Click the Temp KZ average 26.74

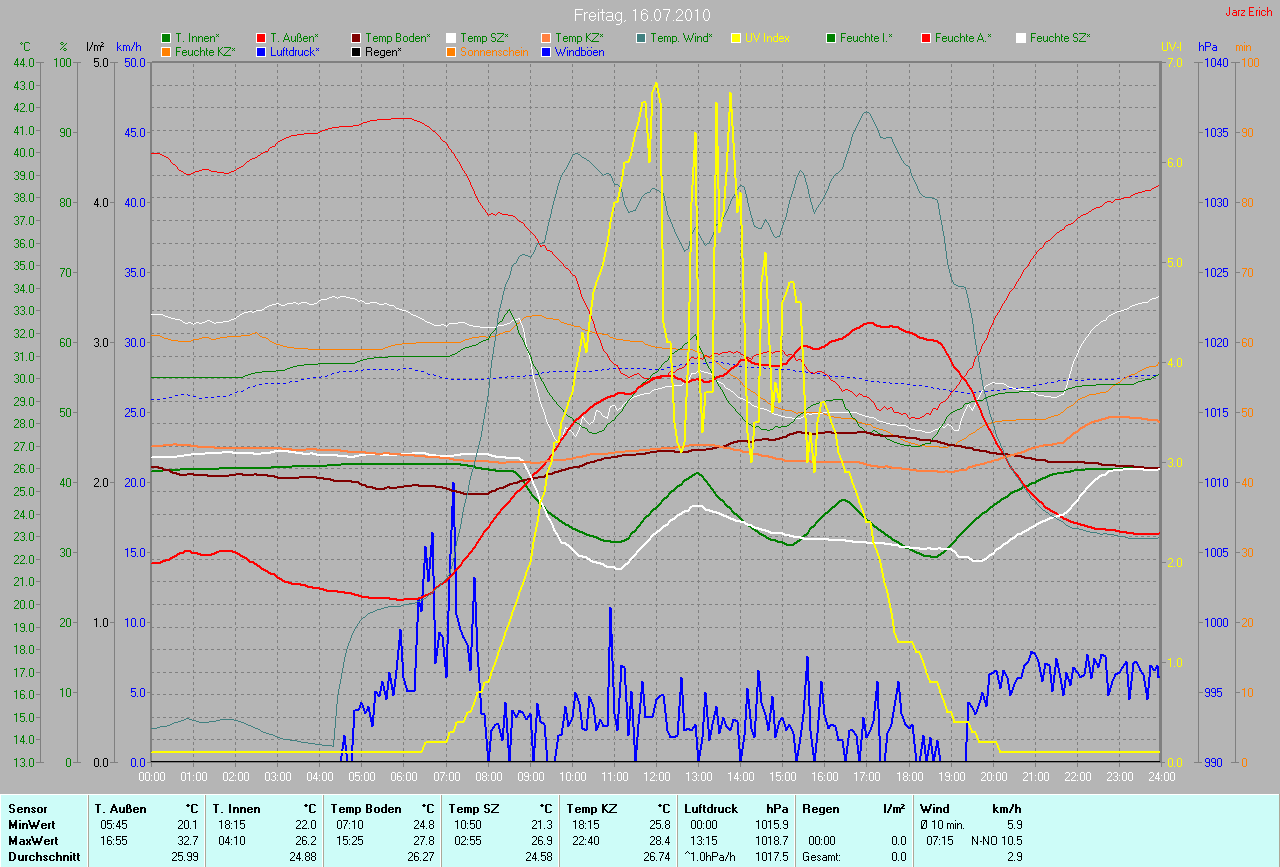click(656, 857)
